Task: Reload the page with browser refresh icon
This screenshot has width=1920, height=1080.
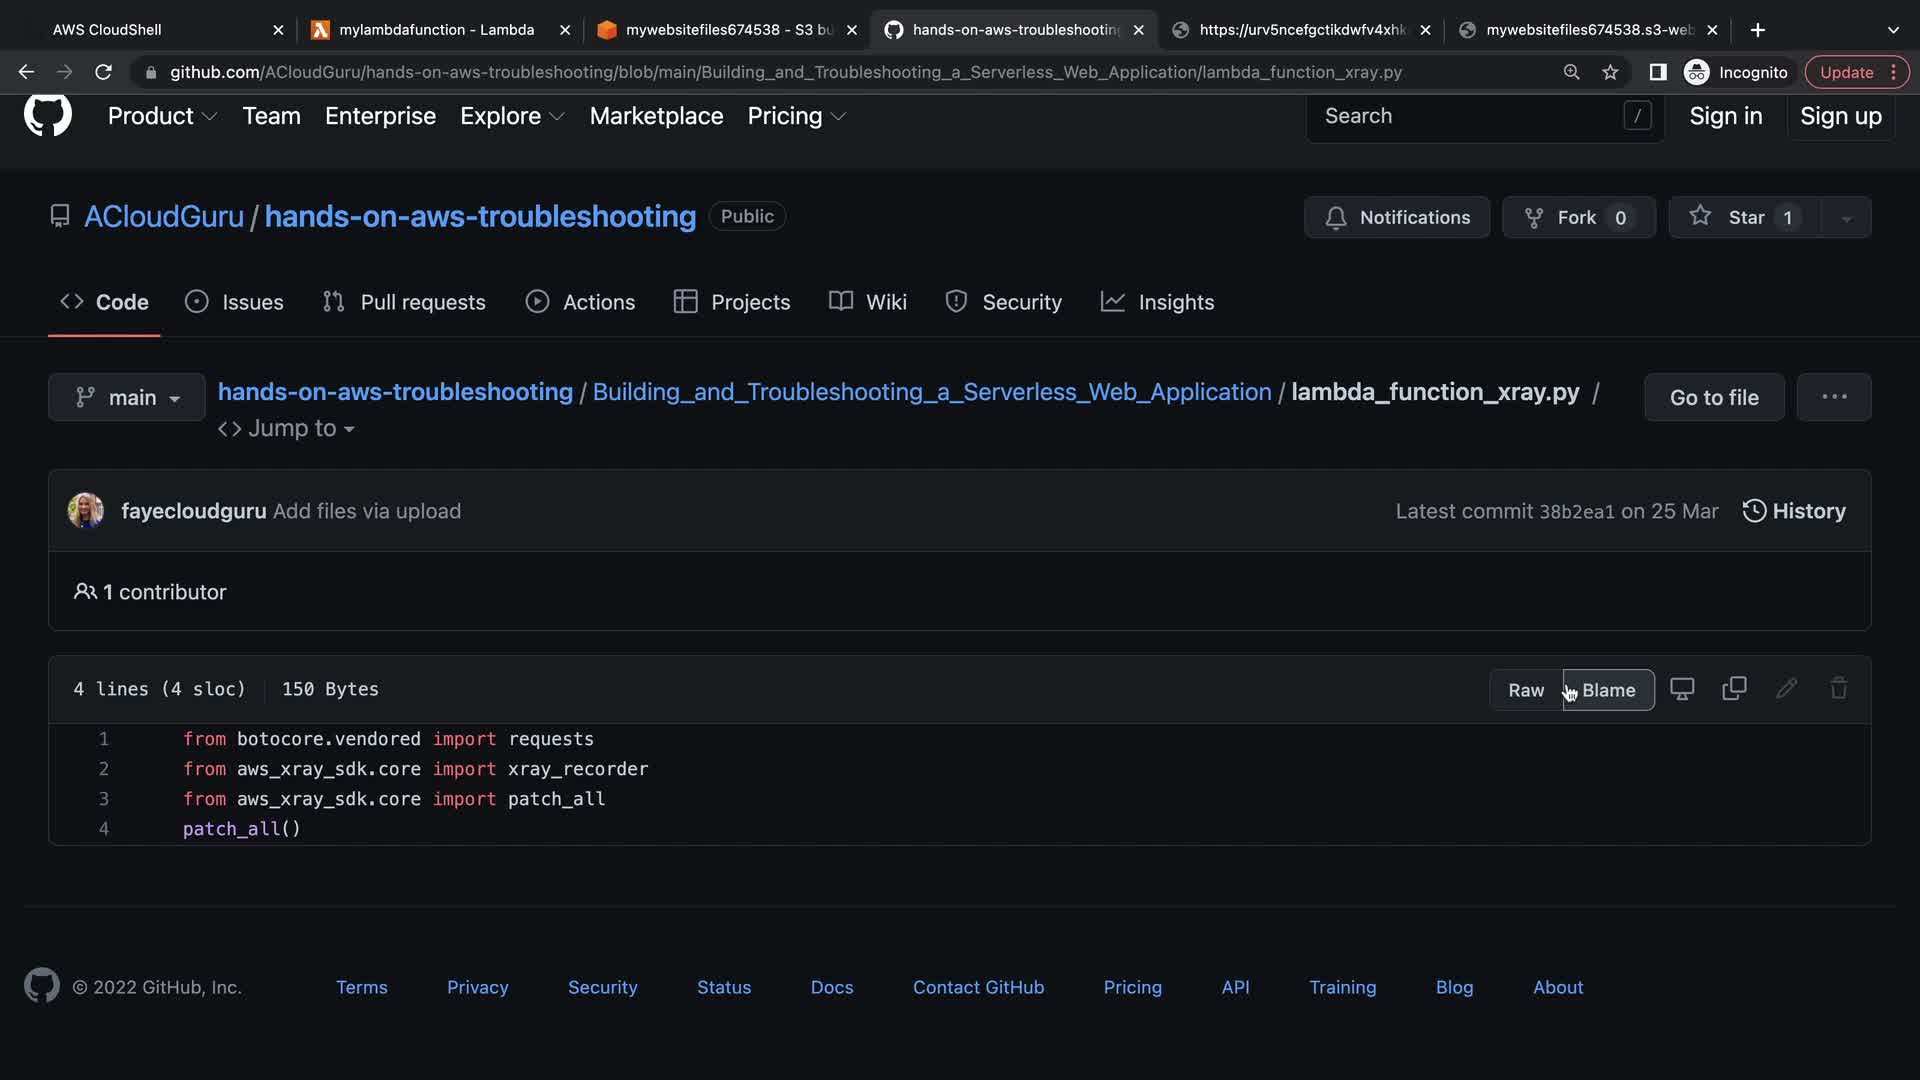Action: tap(103, 72)
